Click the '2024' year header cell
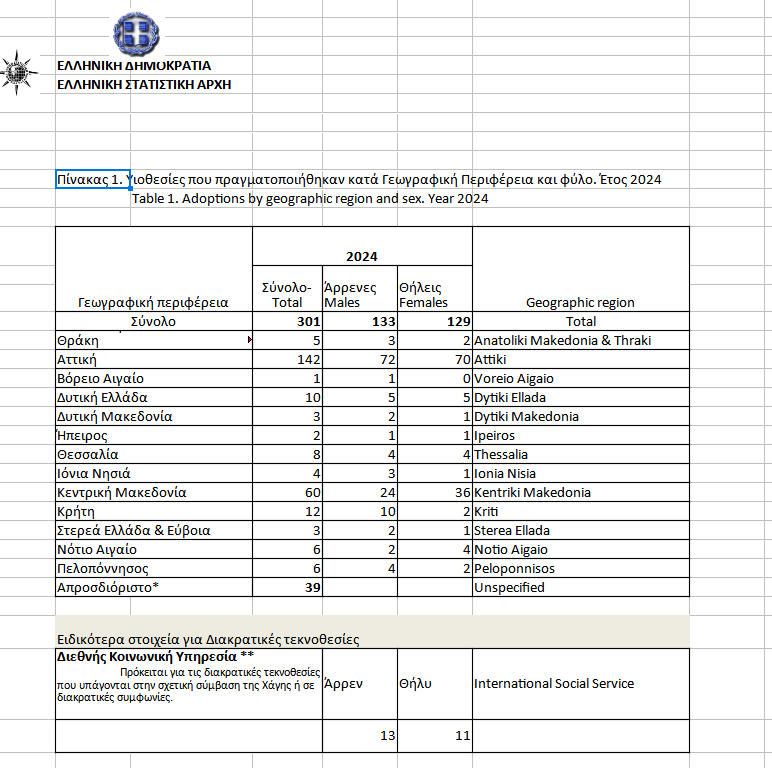 (x=362, y=246)
